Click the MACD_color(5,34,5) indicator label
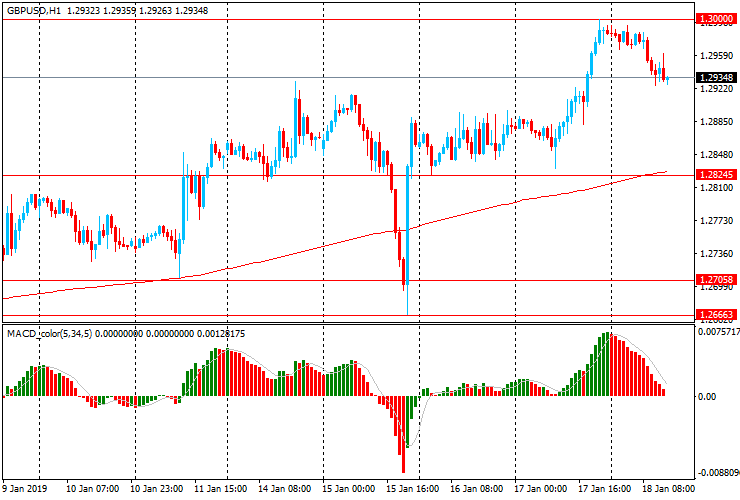Image resolution: width=740 pixels, height=500 pixels. click(x=50, y=334)
